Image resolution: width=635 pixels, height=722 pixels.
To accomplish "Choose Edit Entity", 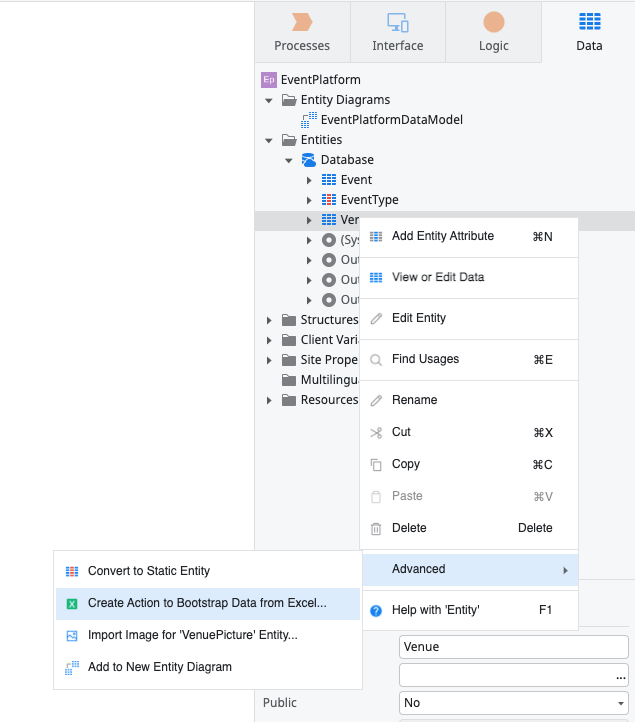I will [x=469, y=318].
